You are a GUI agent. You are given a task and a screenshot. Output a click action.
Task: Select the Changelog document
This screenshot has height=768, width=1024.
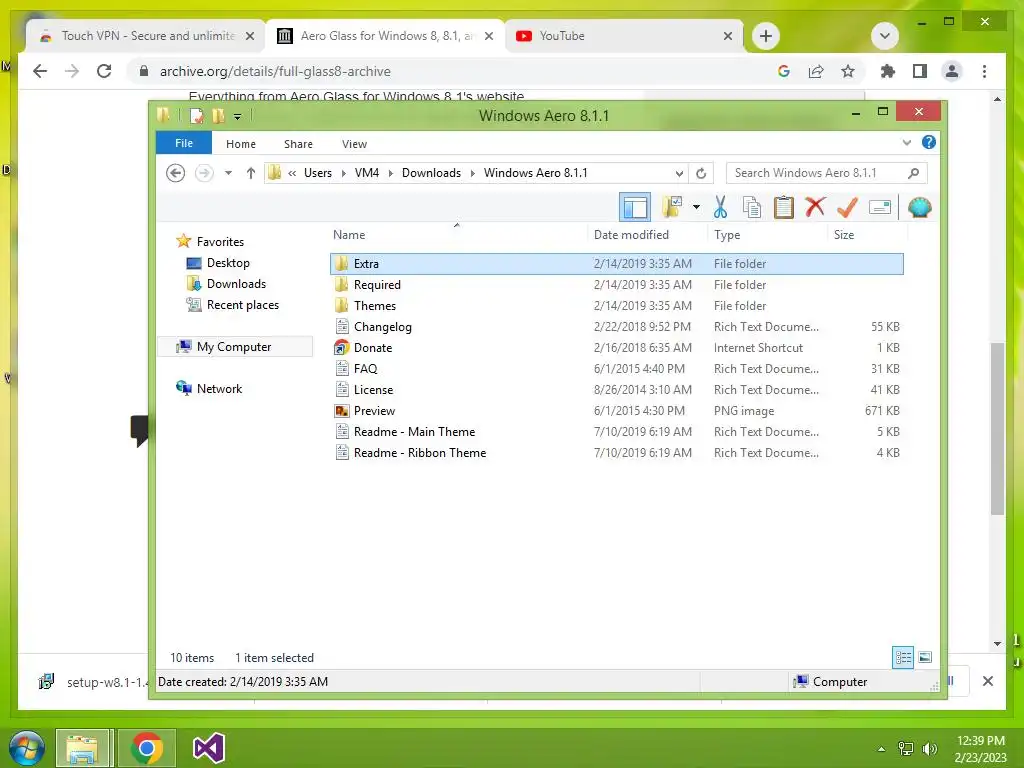(x=616, y=327)
